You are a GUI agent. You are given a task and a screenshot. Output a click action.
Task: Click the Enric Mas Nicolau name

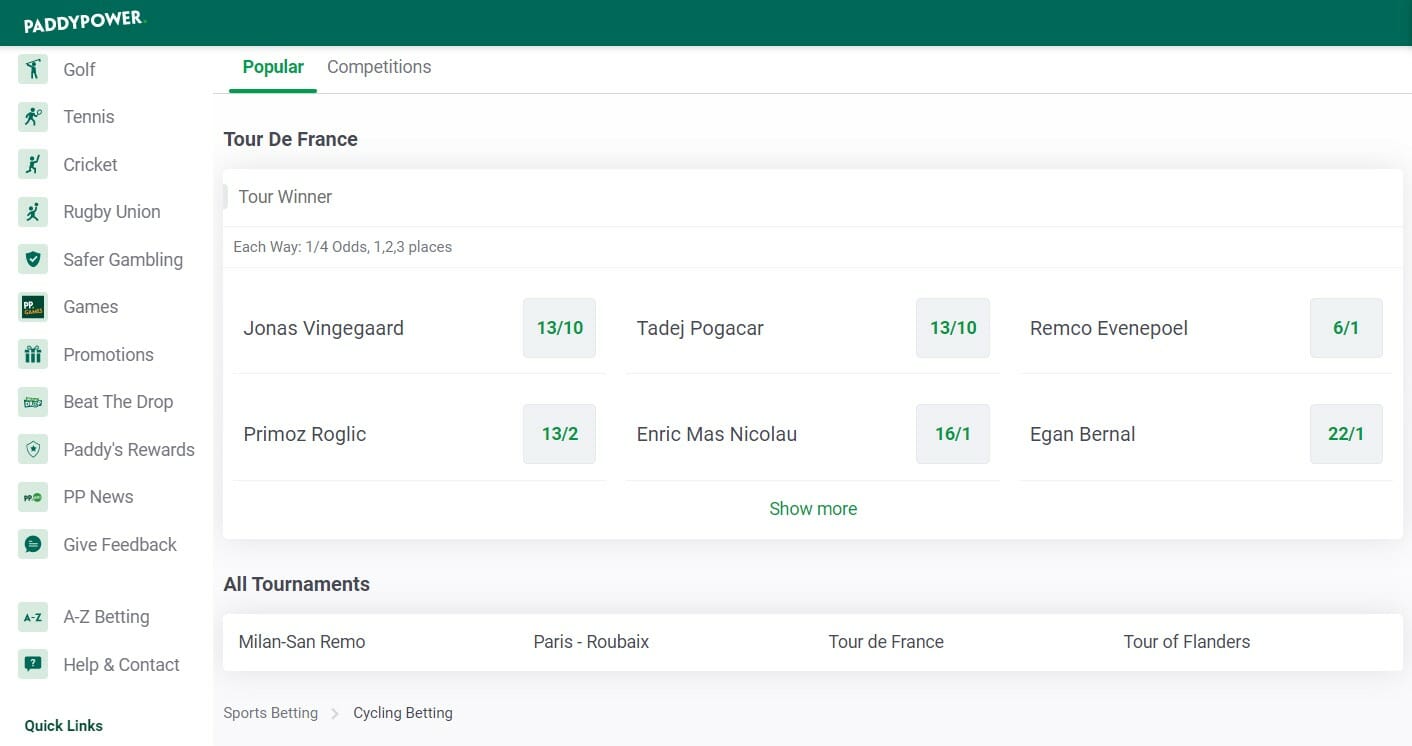[x=717, y=434]
